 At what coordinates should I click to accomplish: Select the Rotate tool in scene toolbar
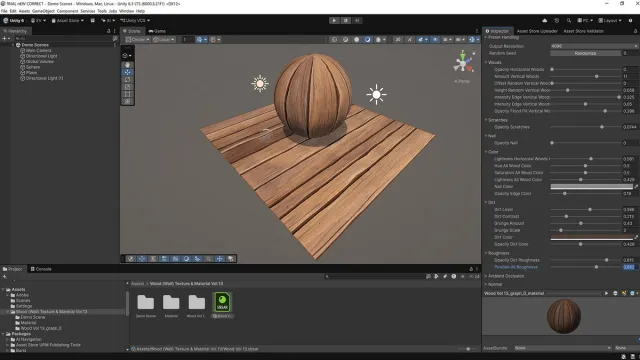[127, 80]
